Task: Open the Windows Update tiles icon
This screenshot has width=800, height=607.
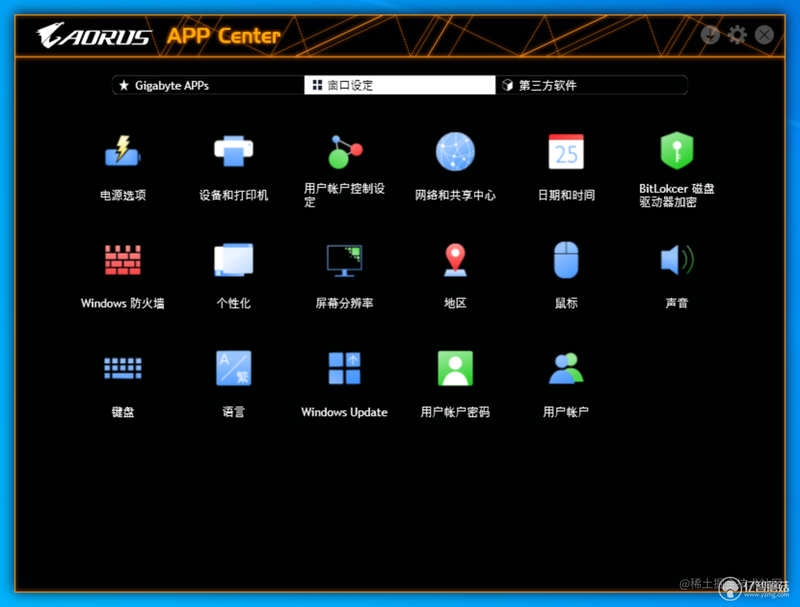Action: (344, 368)
